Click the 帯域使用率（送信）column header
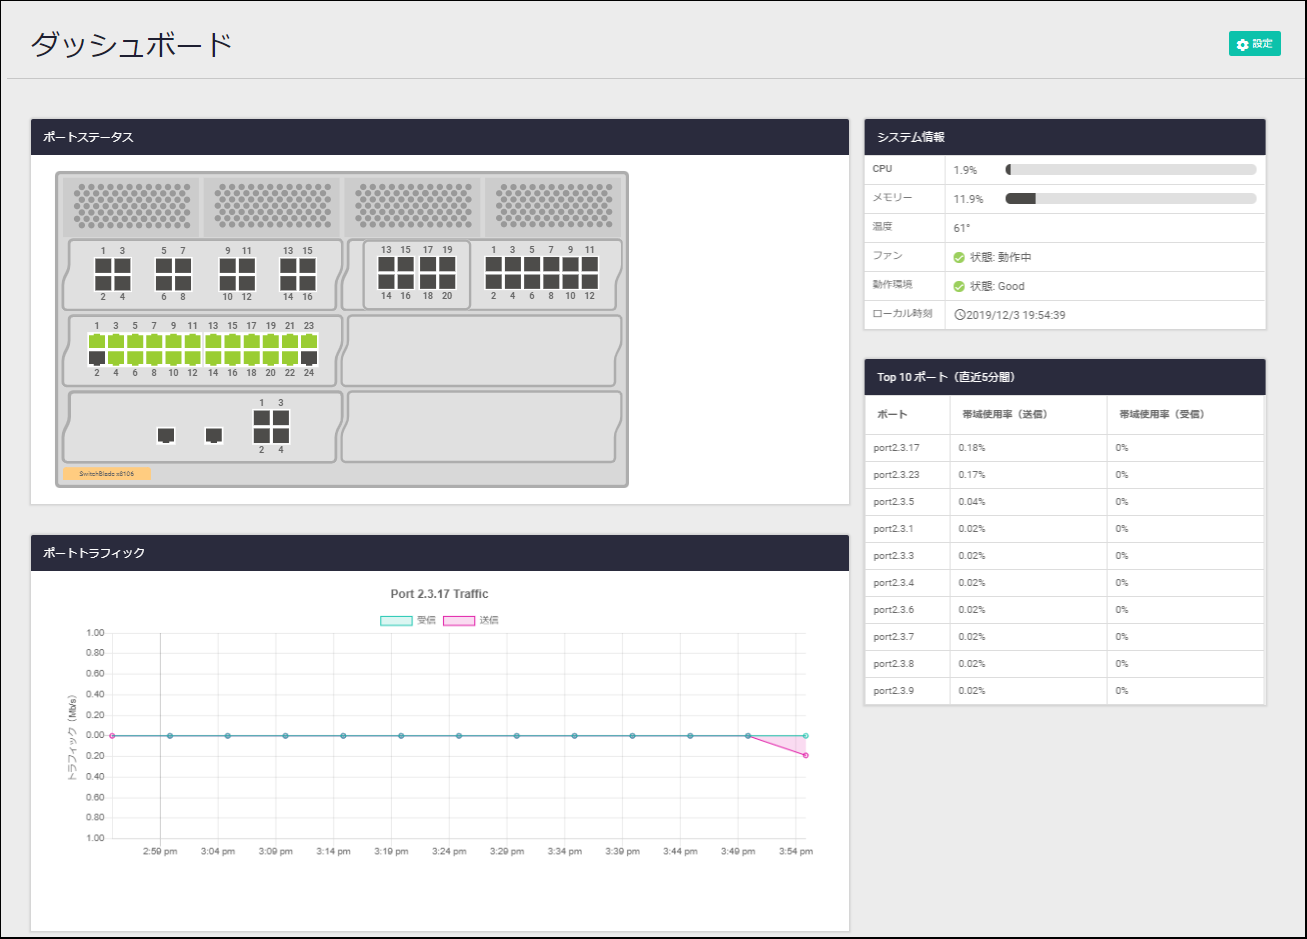The image size is (1307, 939). tap(1005, 414)
